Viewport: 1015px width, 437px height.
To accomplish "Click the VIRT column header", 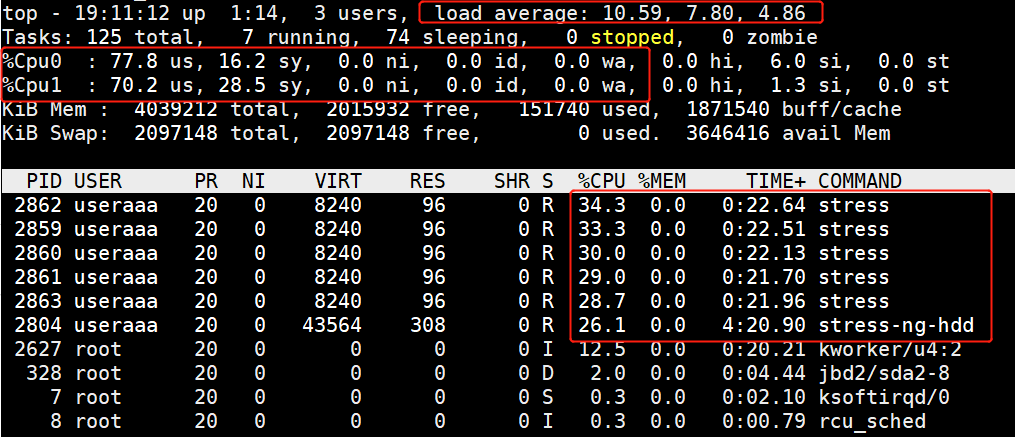I will [337, 180].
